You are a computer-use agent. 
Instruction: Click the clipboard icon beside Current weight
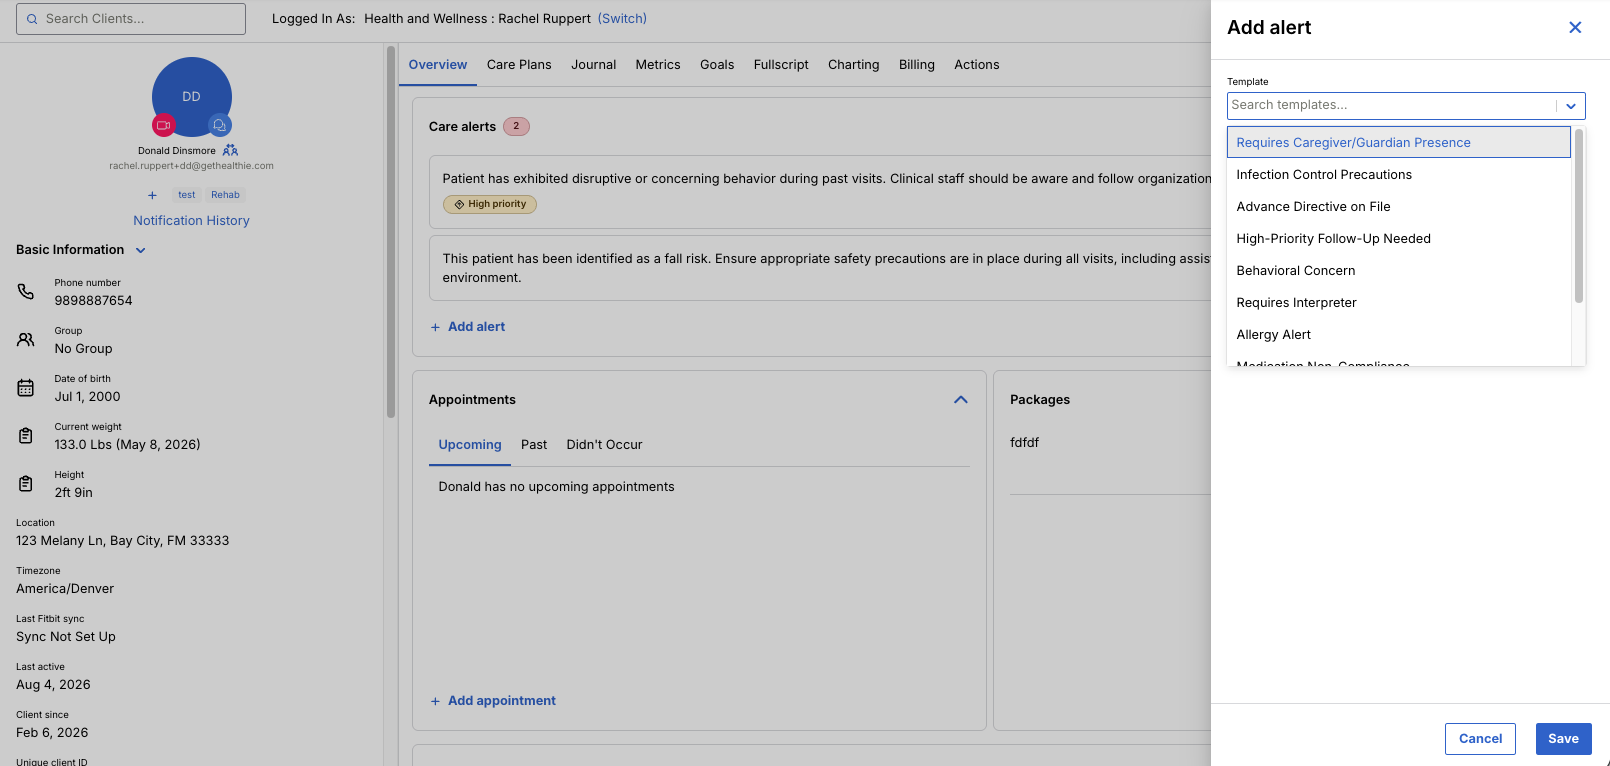tap(26, 435)
